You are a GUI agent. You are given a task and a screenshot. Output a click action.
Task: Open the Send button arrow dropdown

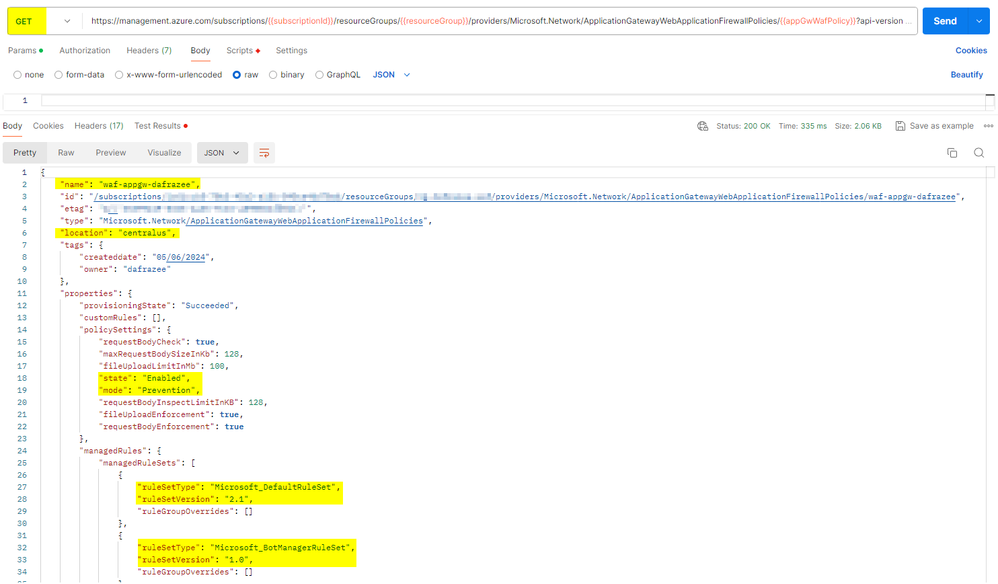coord(979,21)
